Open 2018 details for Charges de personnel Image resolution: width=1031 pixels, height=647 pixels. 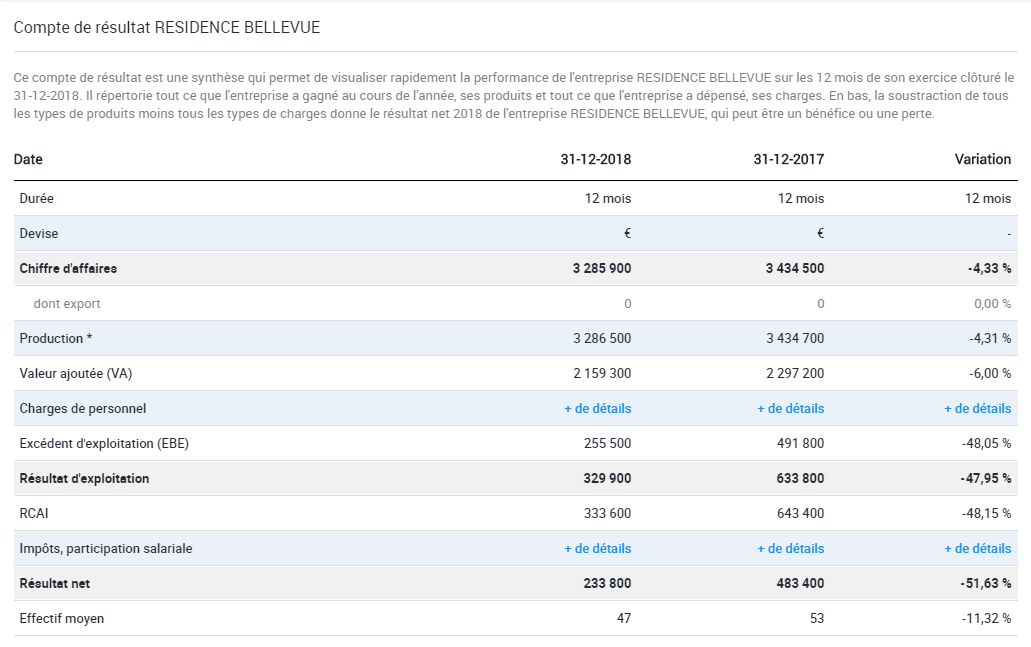(597, 408)
